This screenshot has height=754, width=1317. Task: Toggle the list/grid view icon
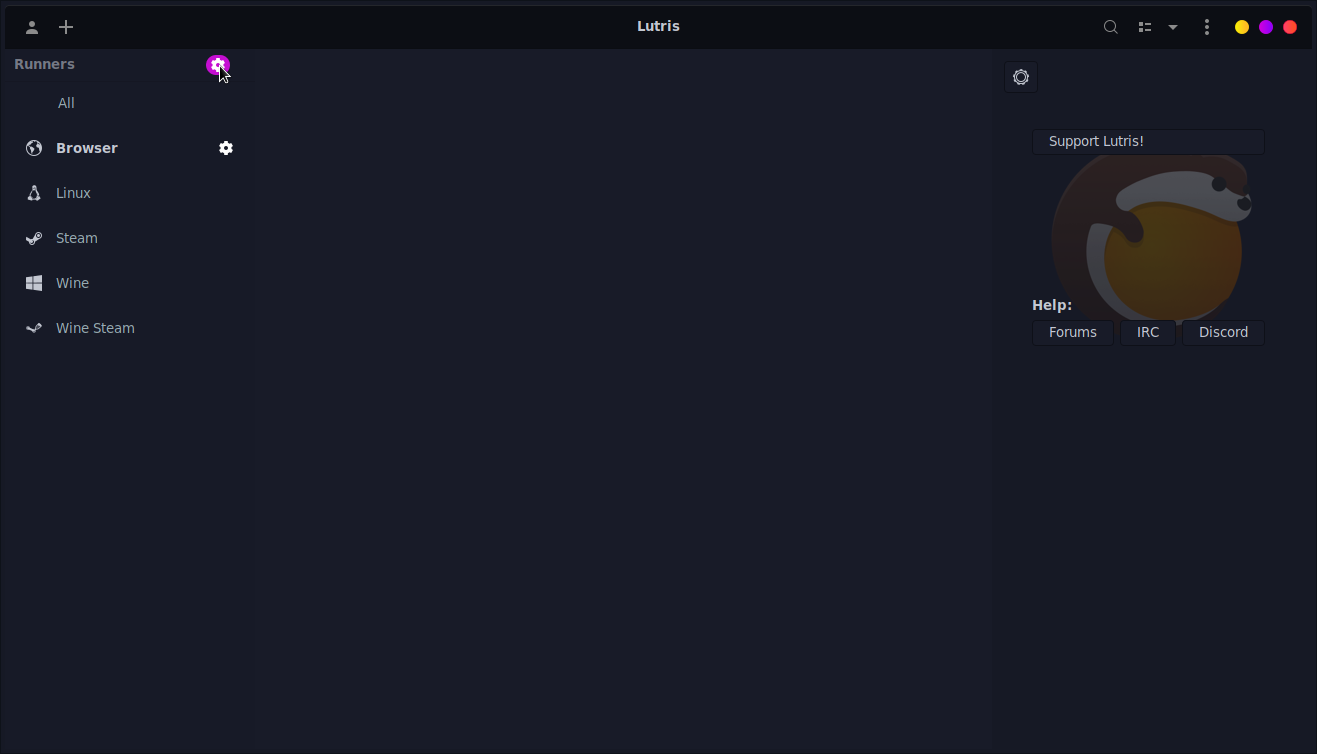click(1145, 27)
